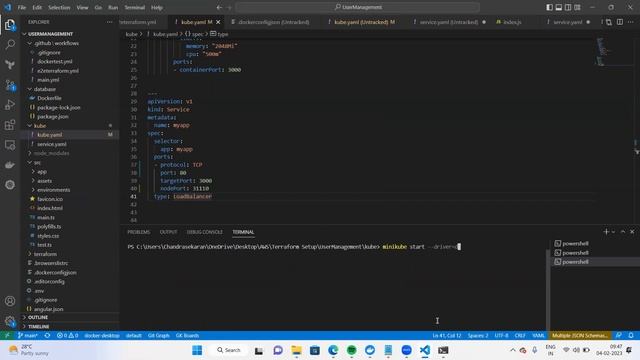Switch to the OUTPUT panel tab
This screenshot has width=640, height=360.
[x=168, y=232]
